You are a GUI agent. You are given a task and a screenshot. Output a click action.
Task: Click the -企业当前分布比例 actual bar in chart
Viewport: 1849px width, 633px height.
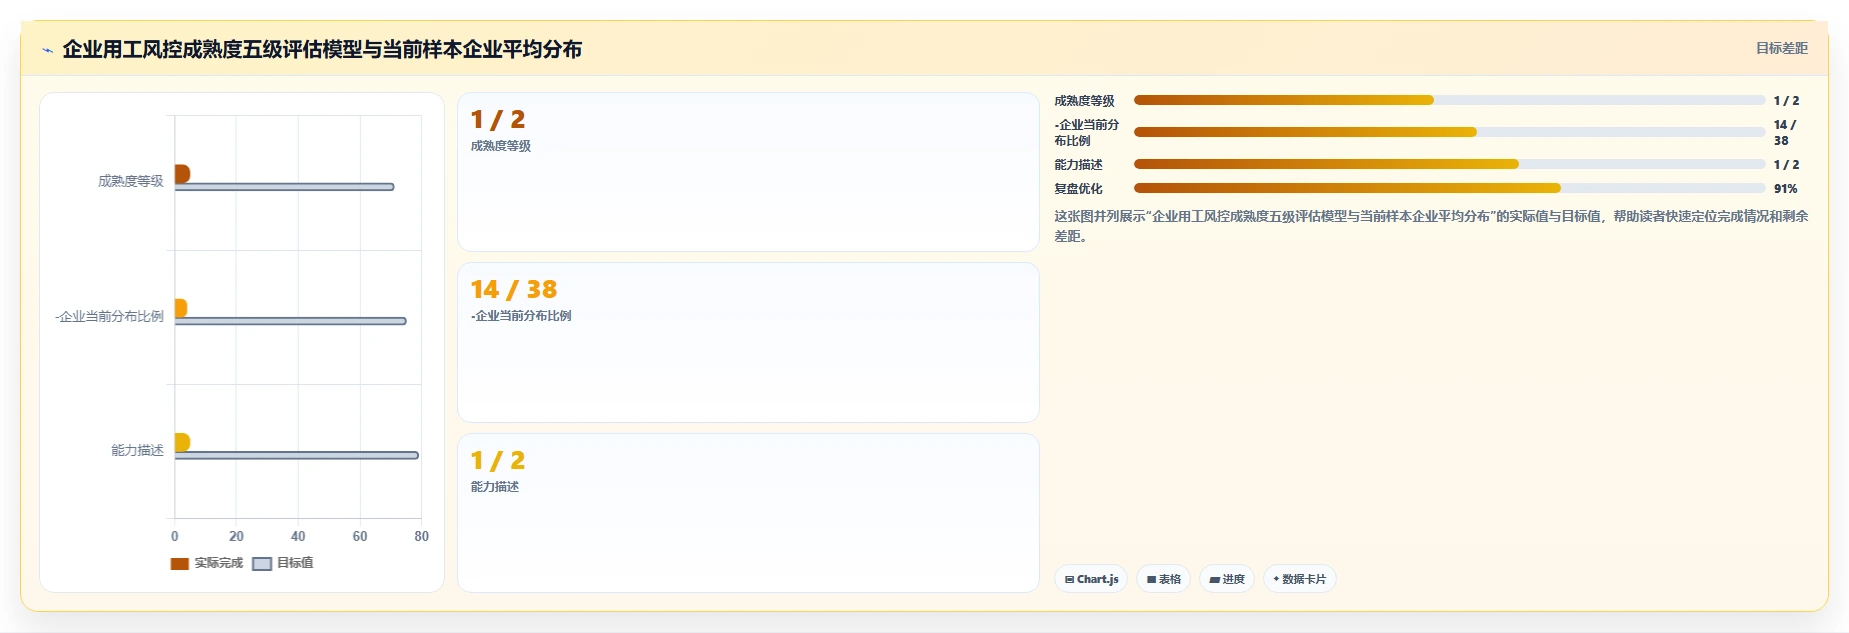coord(181,308)
